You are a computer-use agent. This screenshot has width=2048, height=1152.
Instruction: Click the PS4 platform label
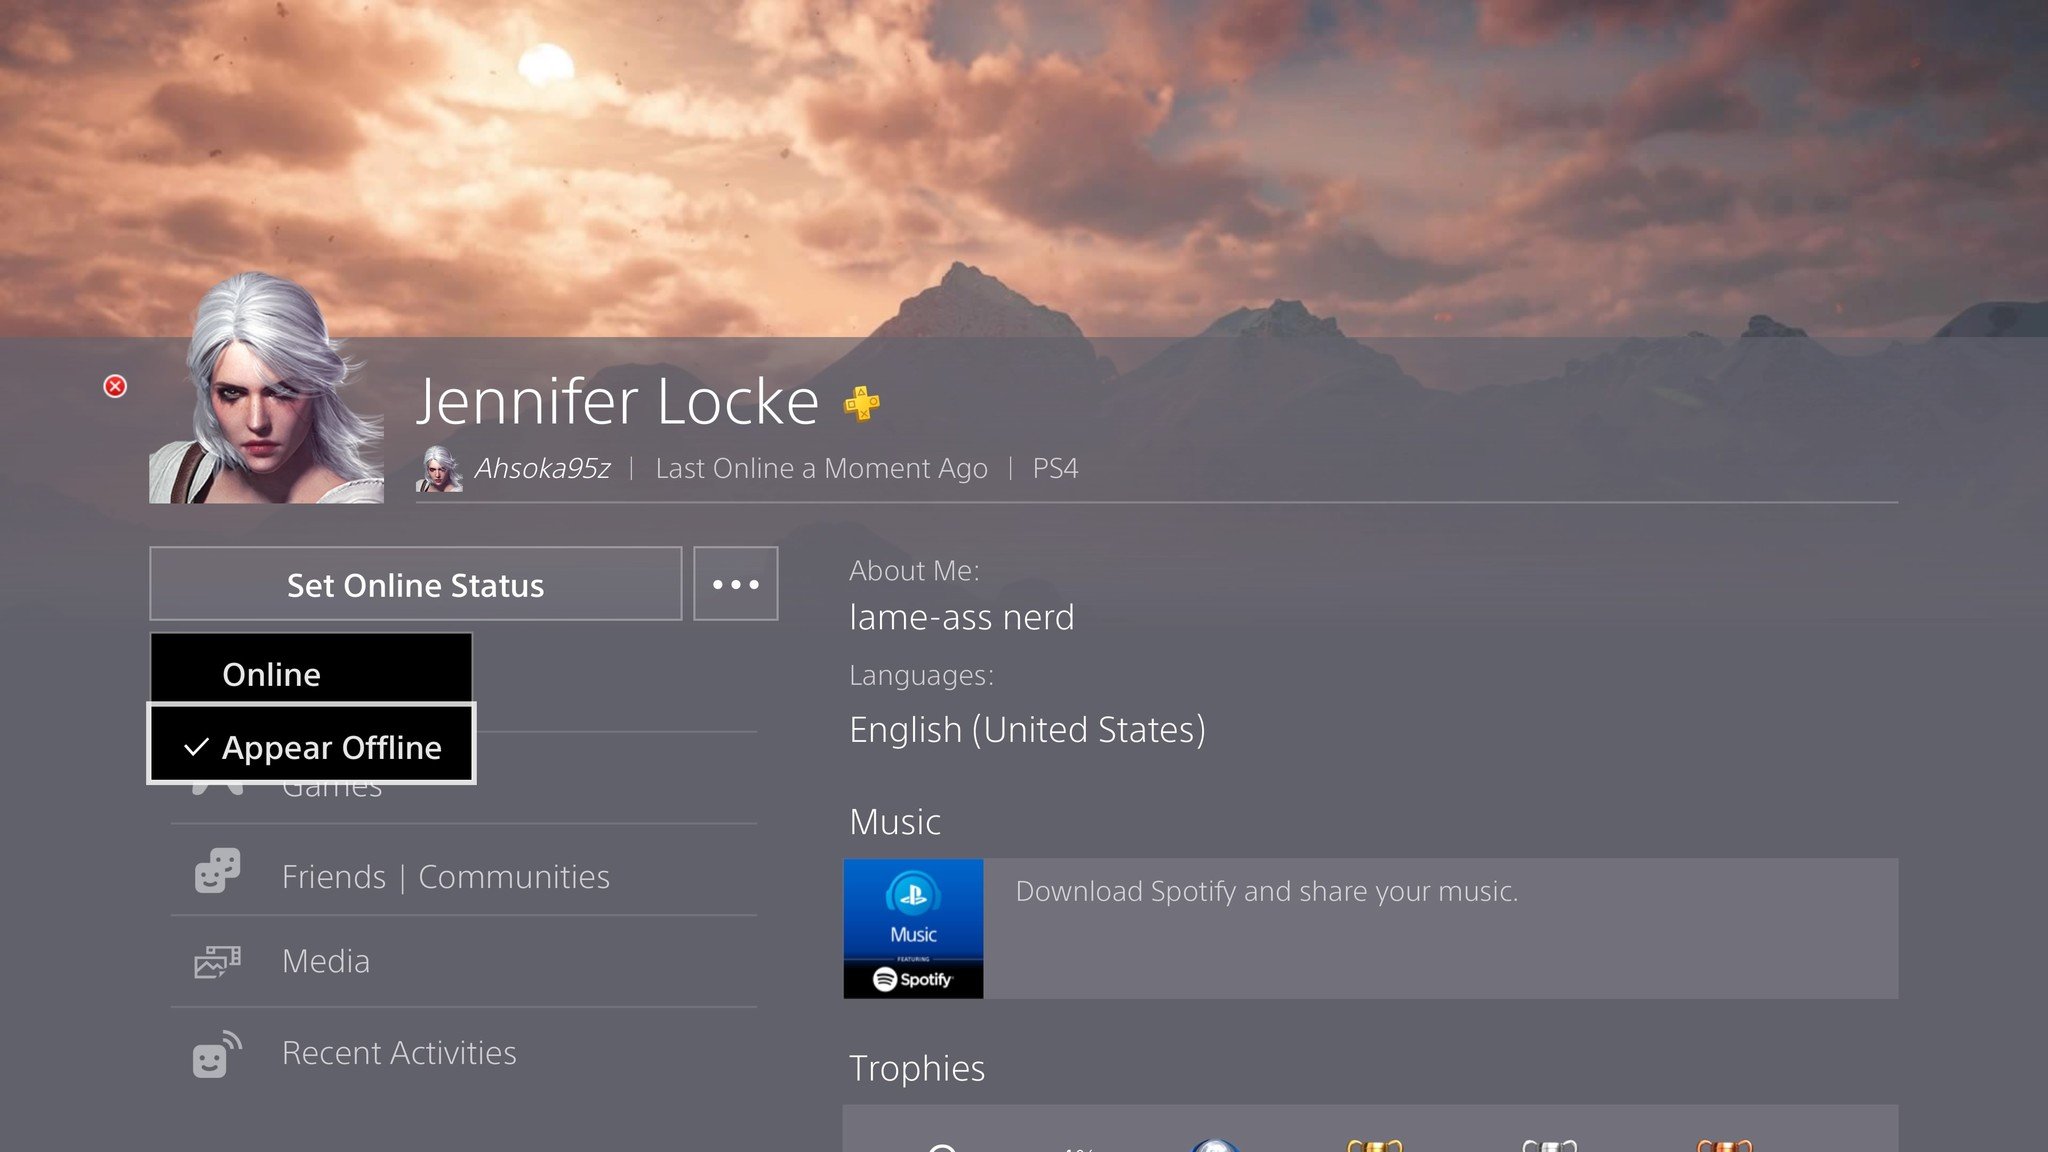pos(1055,468)
